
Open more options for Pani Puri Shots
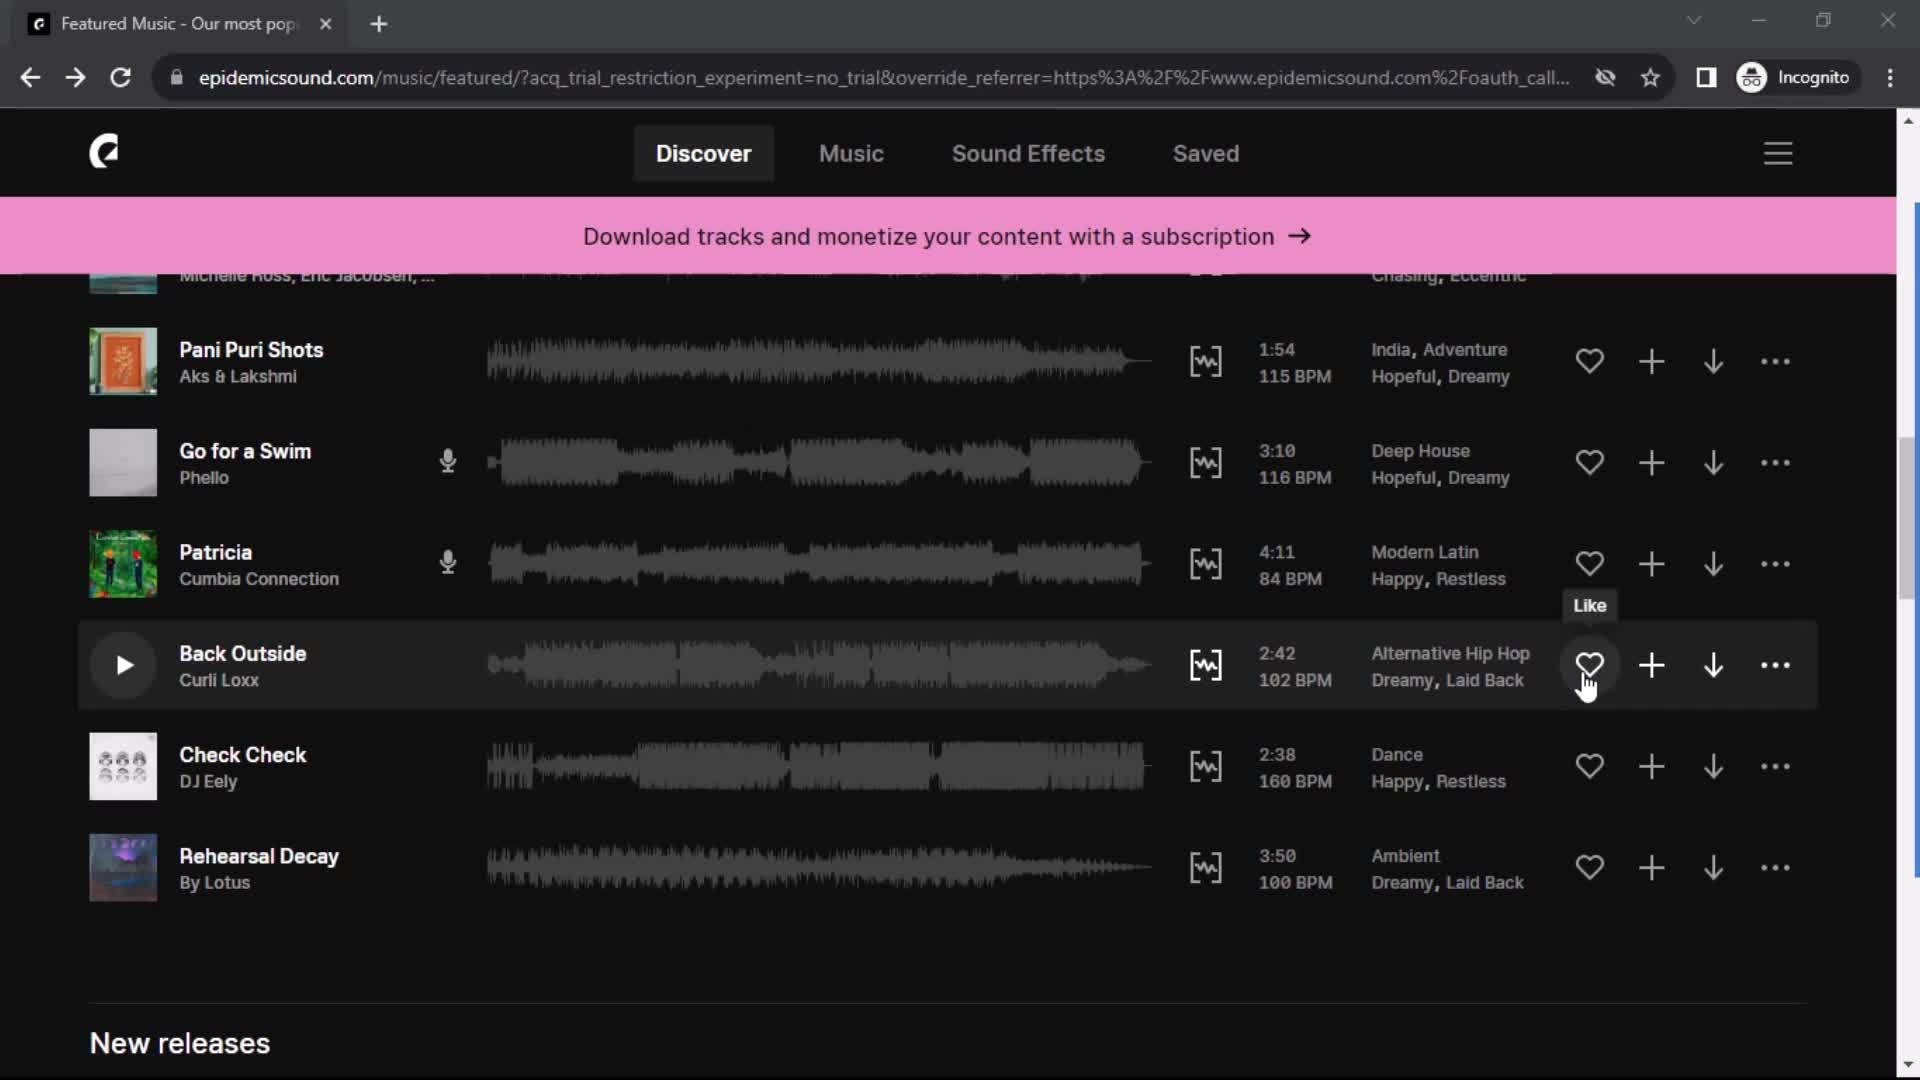pyautogui.click(x=1775, y=361)
